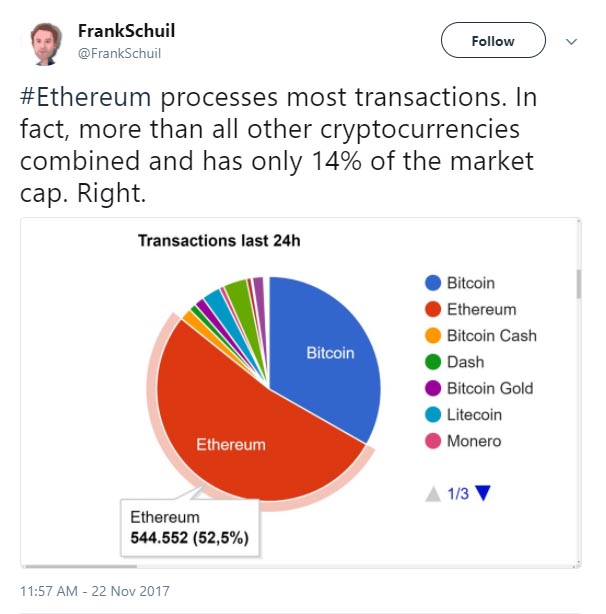Click the purple Bitcoin Gold legend dot
606x614 pixels.
[x=433, y=388]
